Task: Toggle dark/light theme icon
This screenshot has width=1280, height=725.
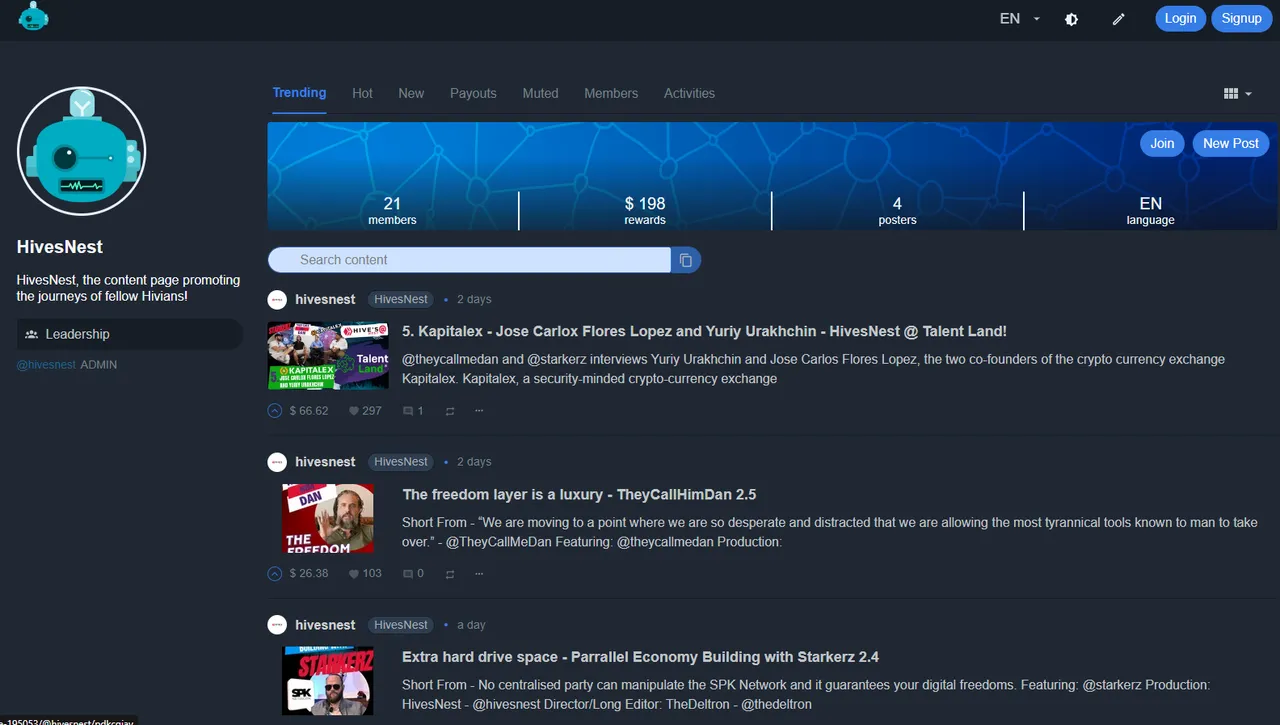Action: [x=1071, y=19]
